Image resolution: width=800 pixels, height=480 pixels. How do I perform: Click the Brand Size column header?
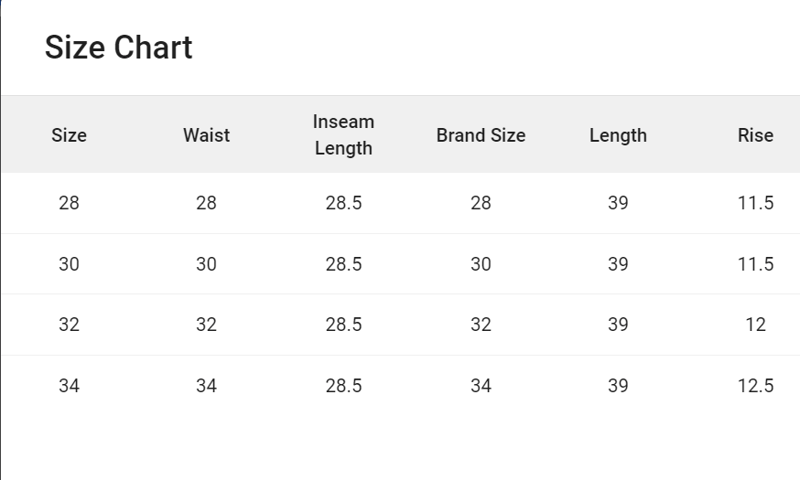(x=480, y=135)
